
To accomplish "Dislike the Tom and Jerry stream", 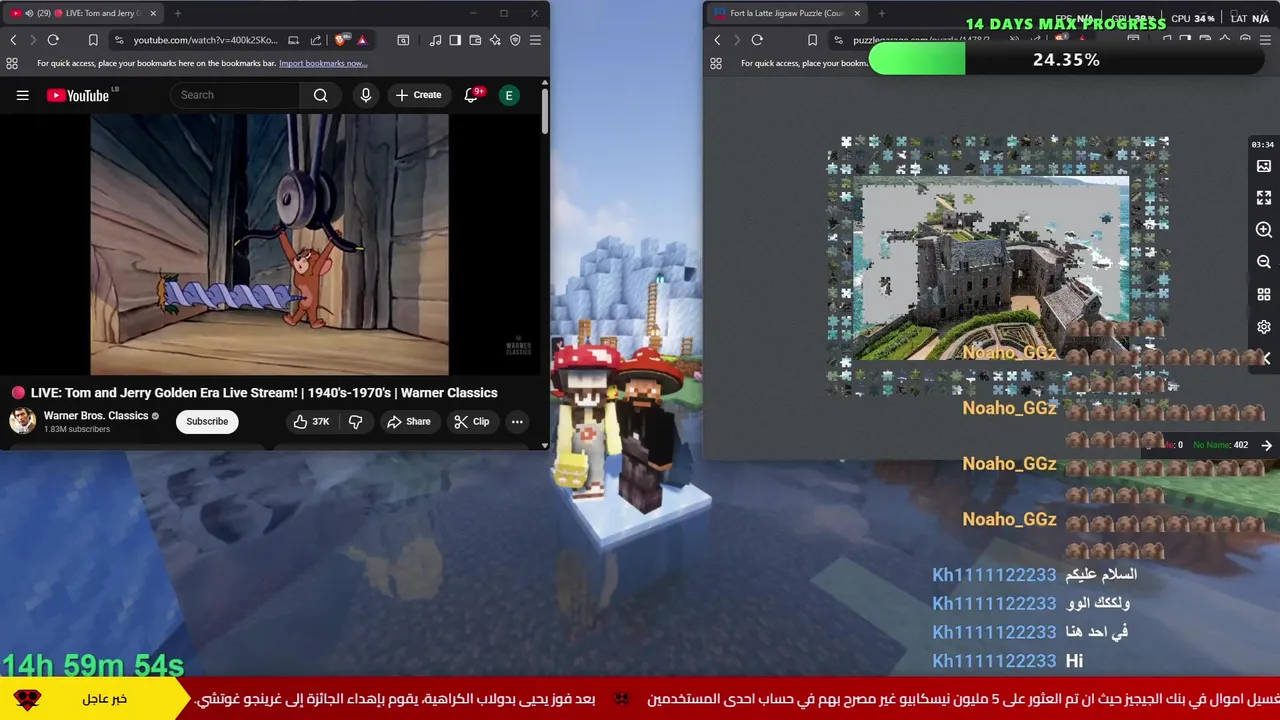I will [355, 421].
